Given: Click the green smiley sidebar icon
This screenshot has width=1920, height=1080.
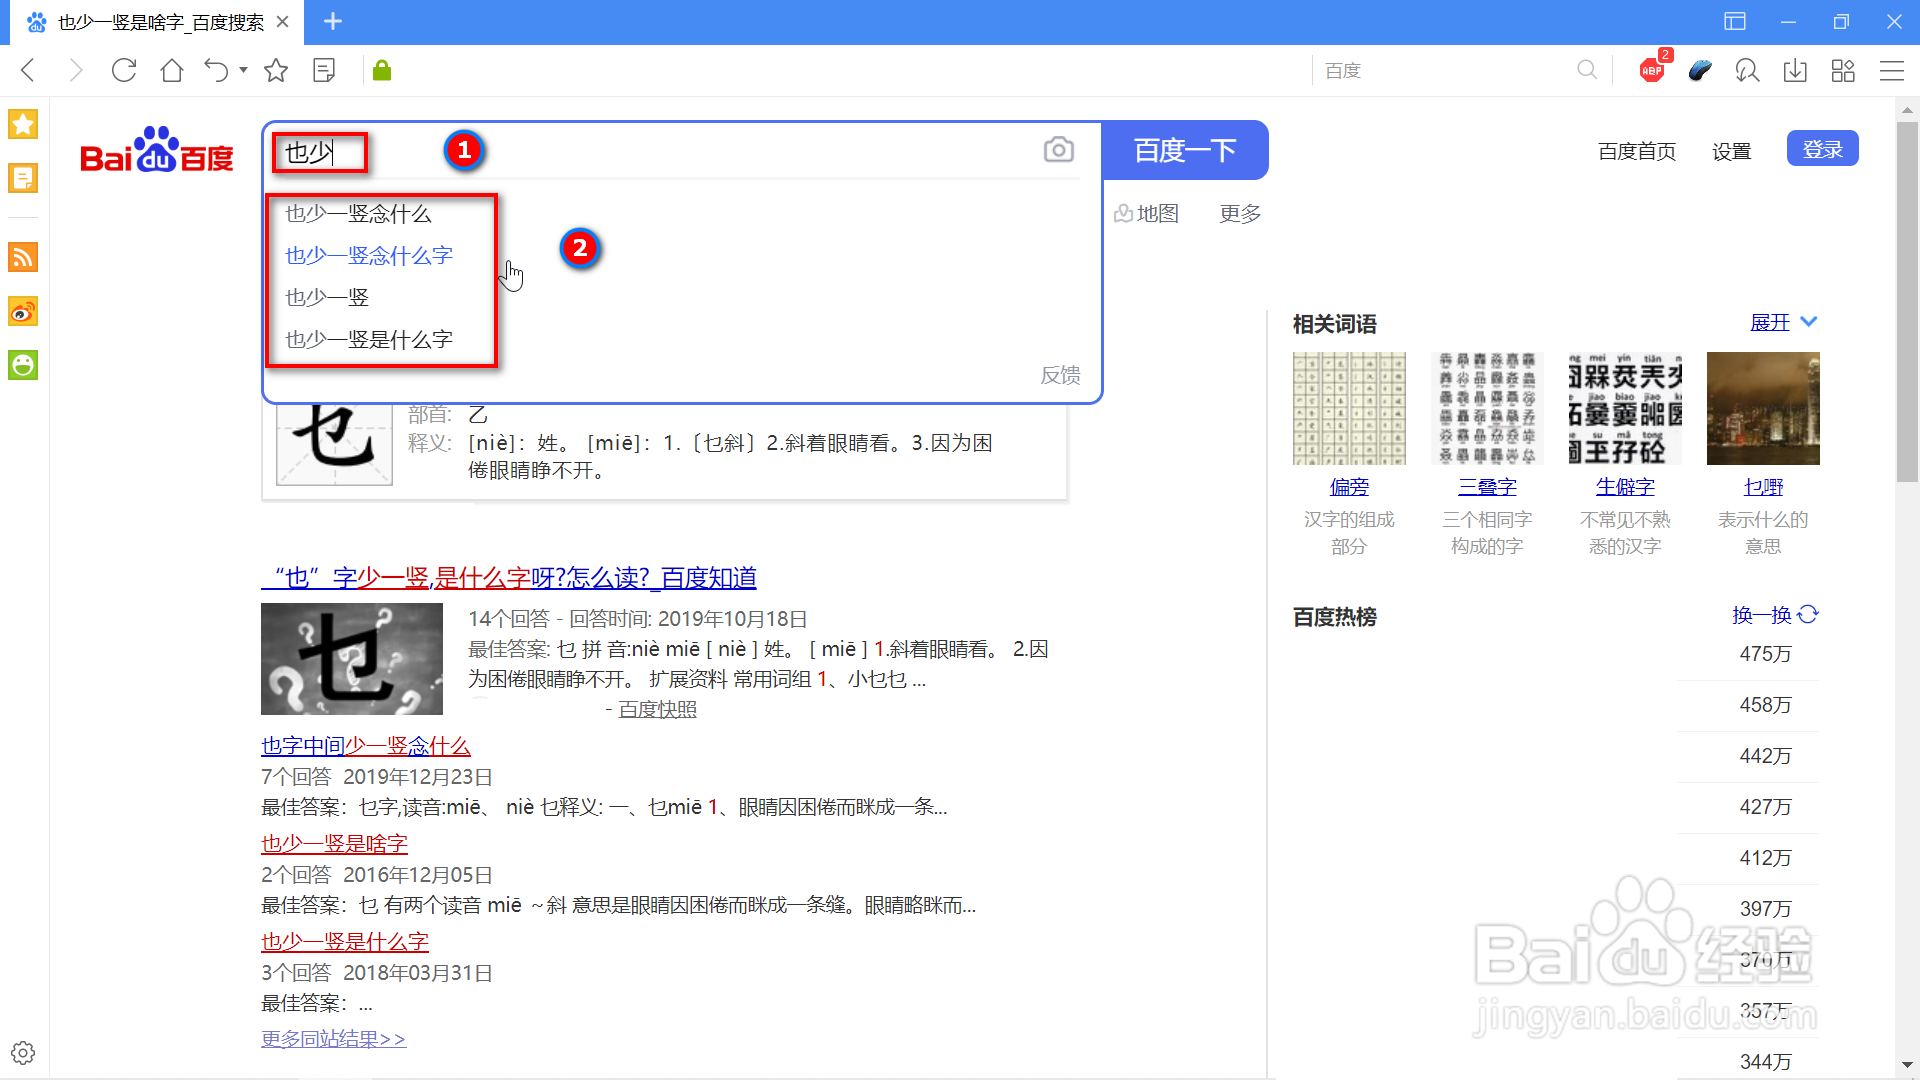Looking at the screenshot, I should coord(22,365).
